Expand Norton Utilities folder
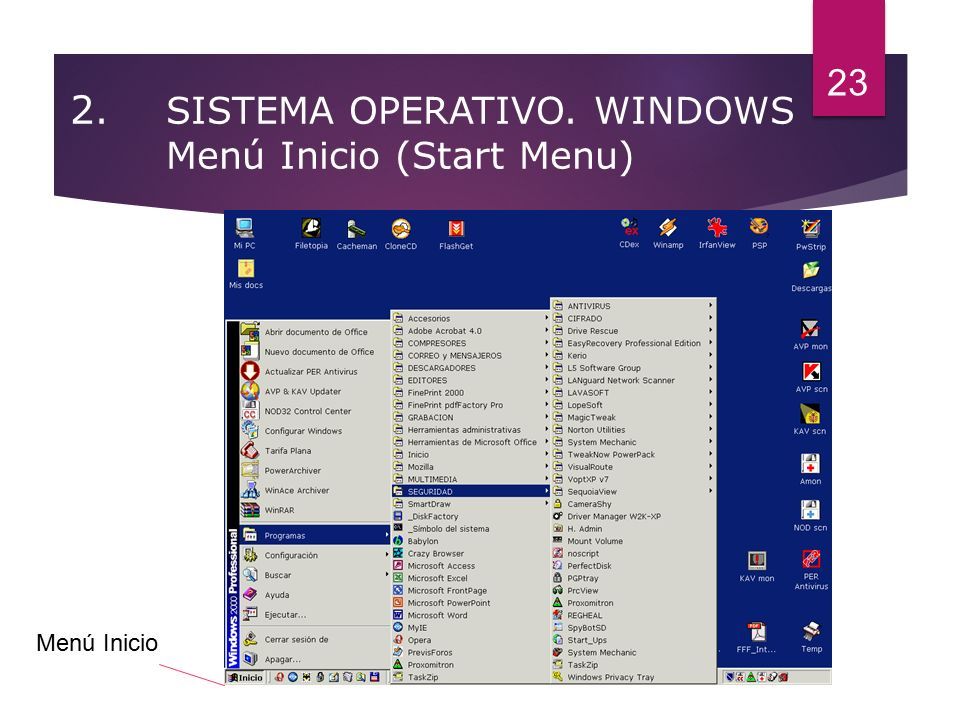This screenshot has width=960, height=720. [x=633, y=429]
